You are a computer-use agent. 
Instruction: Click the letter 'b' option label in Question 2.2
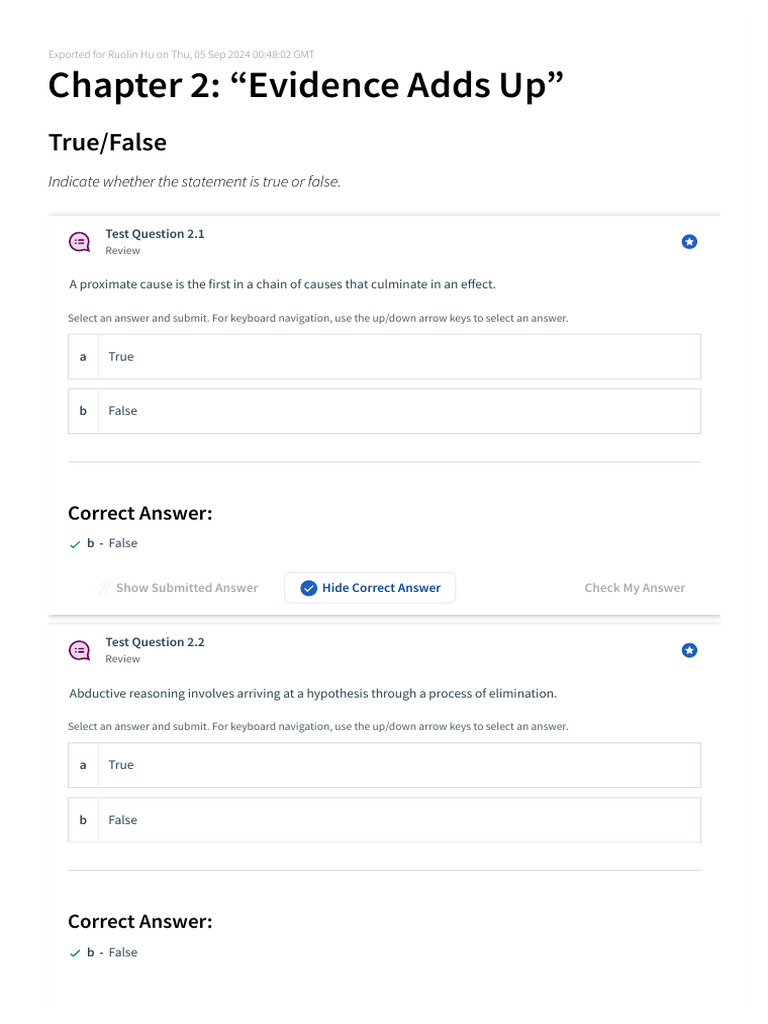(83, 820)
